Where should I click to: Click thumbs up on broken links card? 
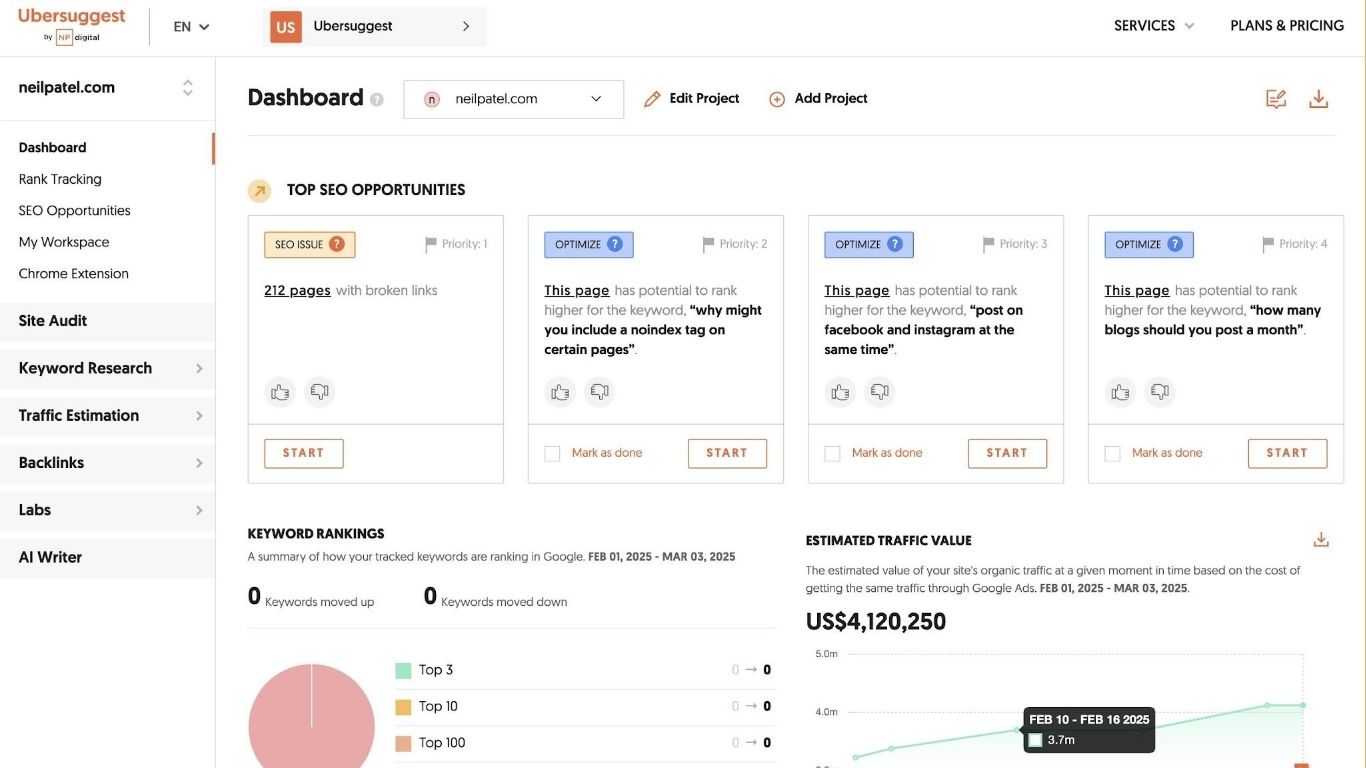tap(280, 392)
